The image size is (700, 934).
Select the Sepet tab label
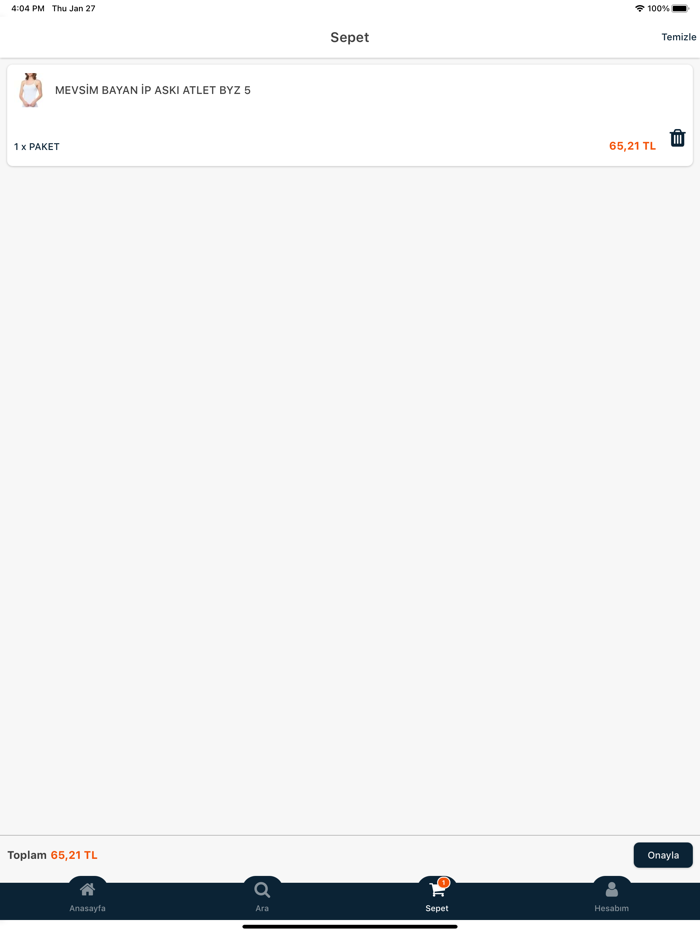click(x=437, y=908)
